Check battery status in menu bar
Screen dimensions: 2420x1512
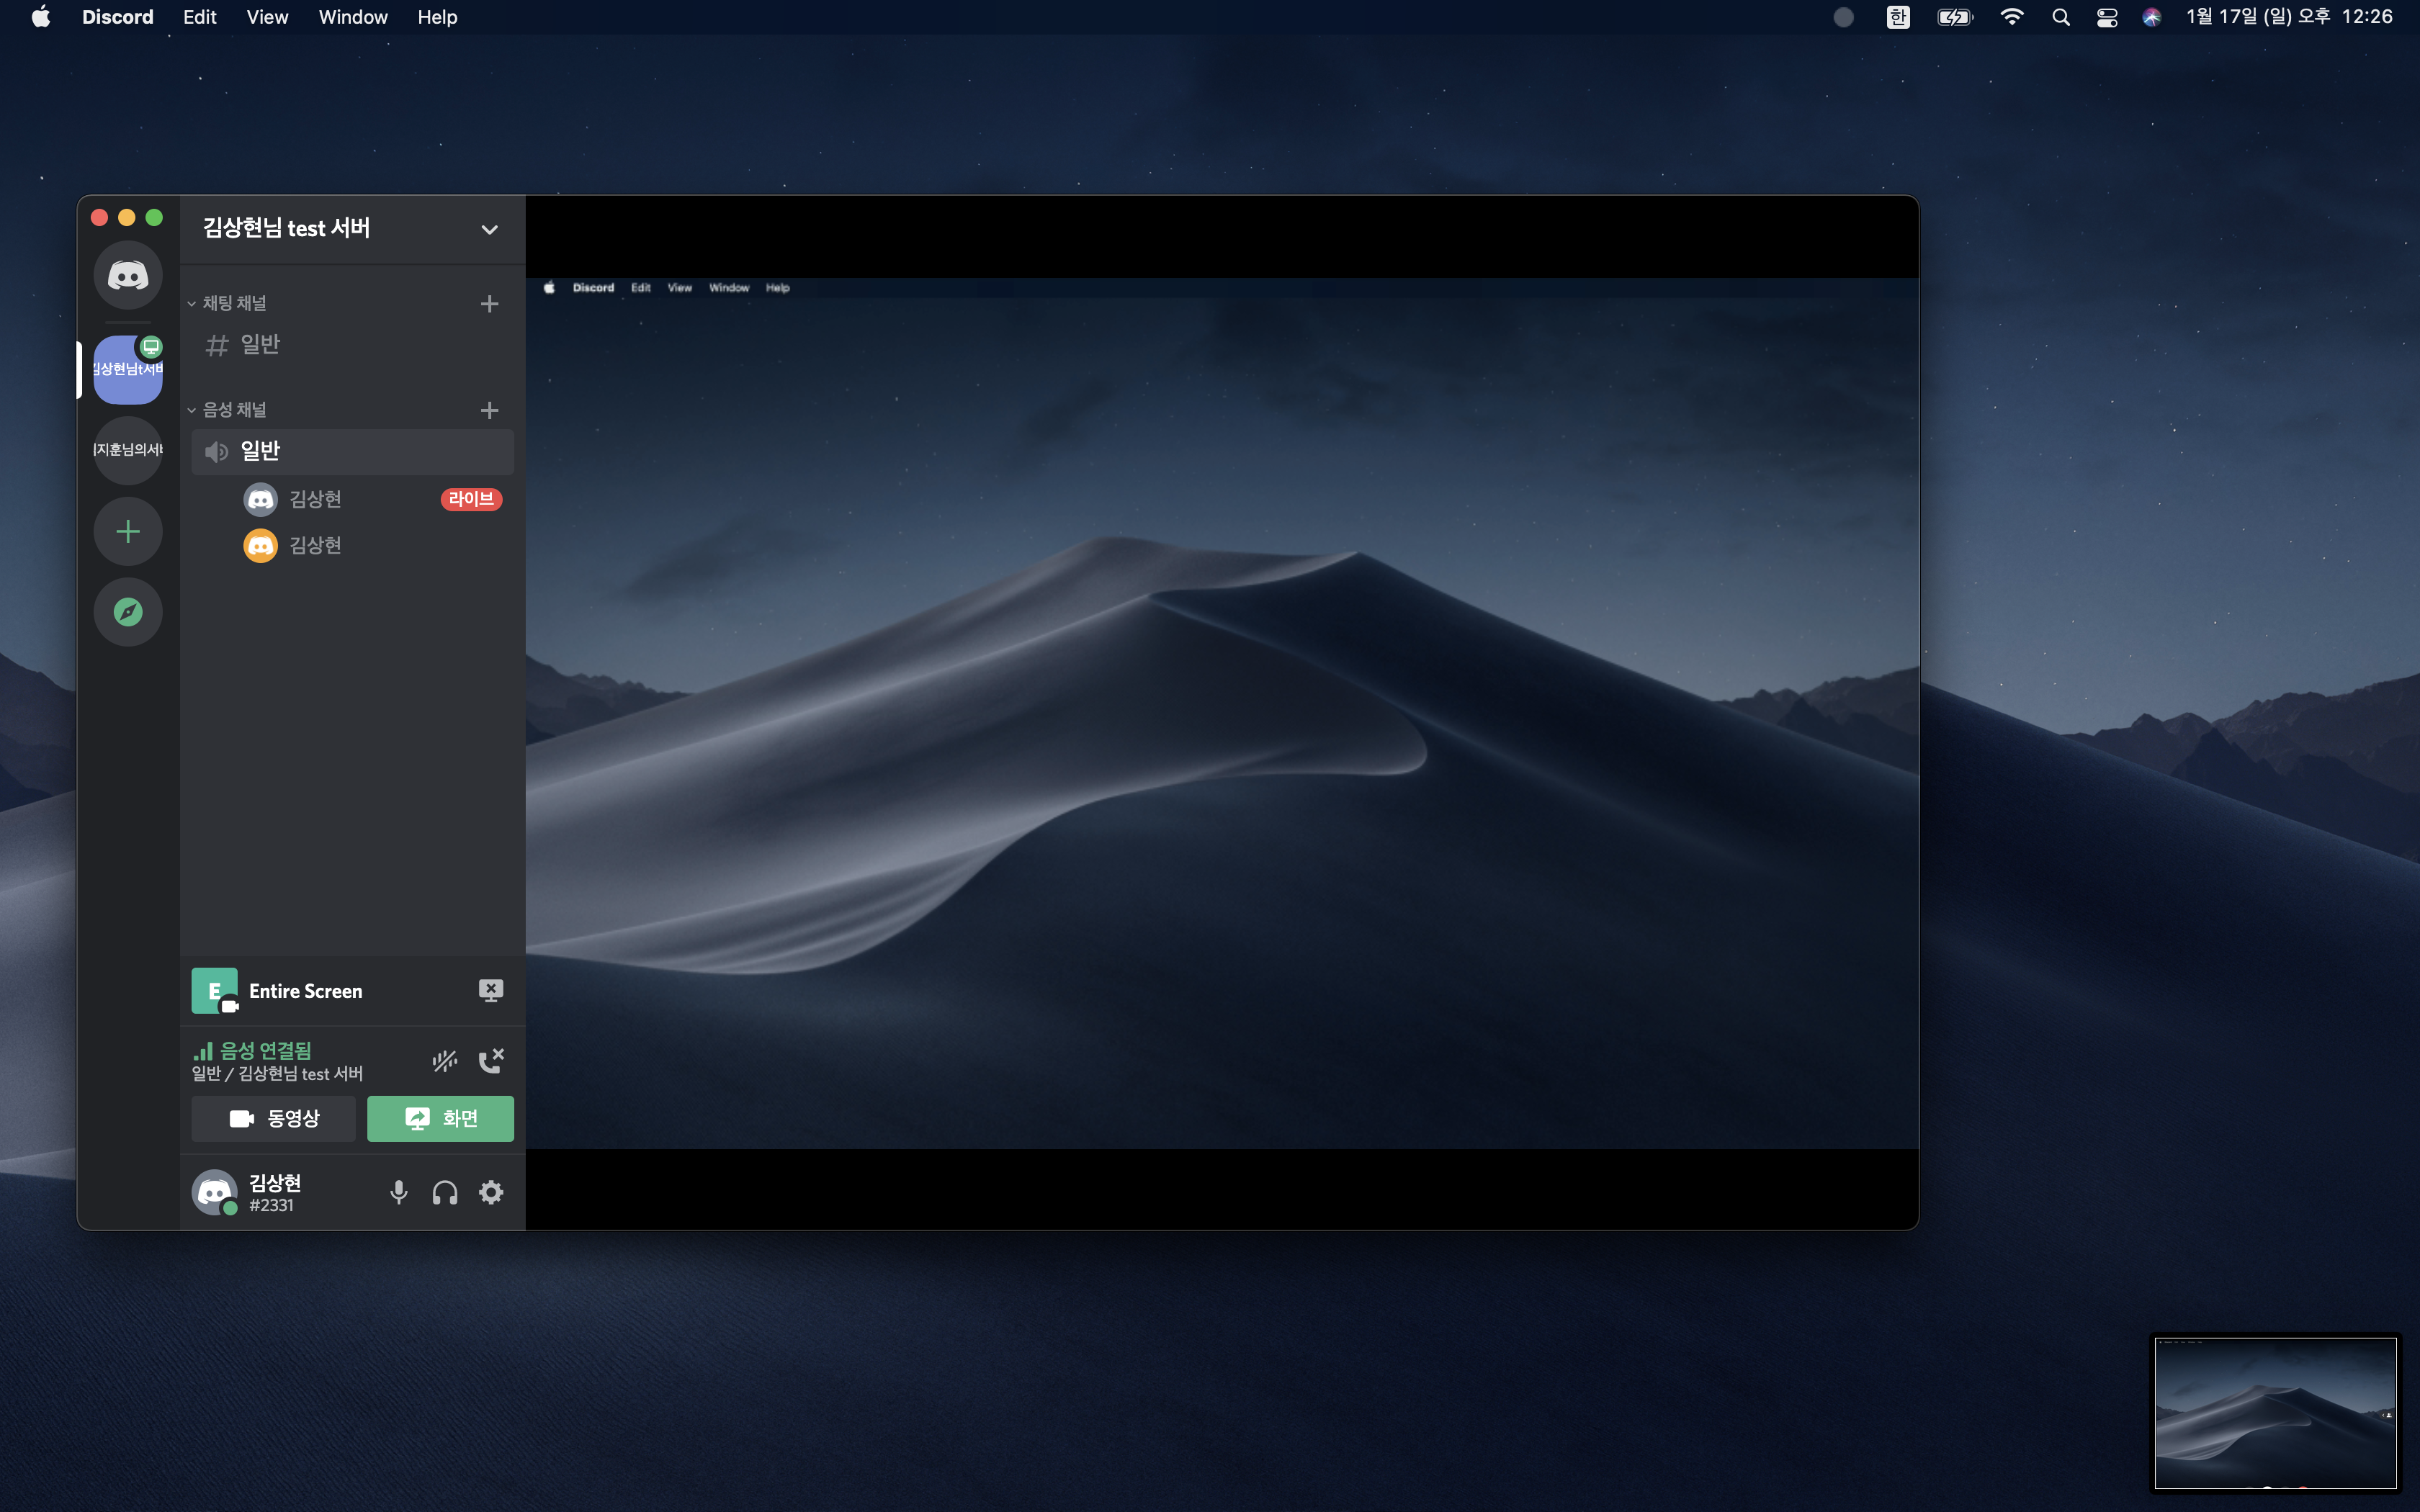pos(1955,17)
